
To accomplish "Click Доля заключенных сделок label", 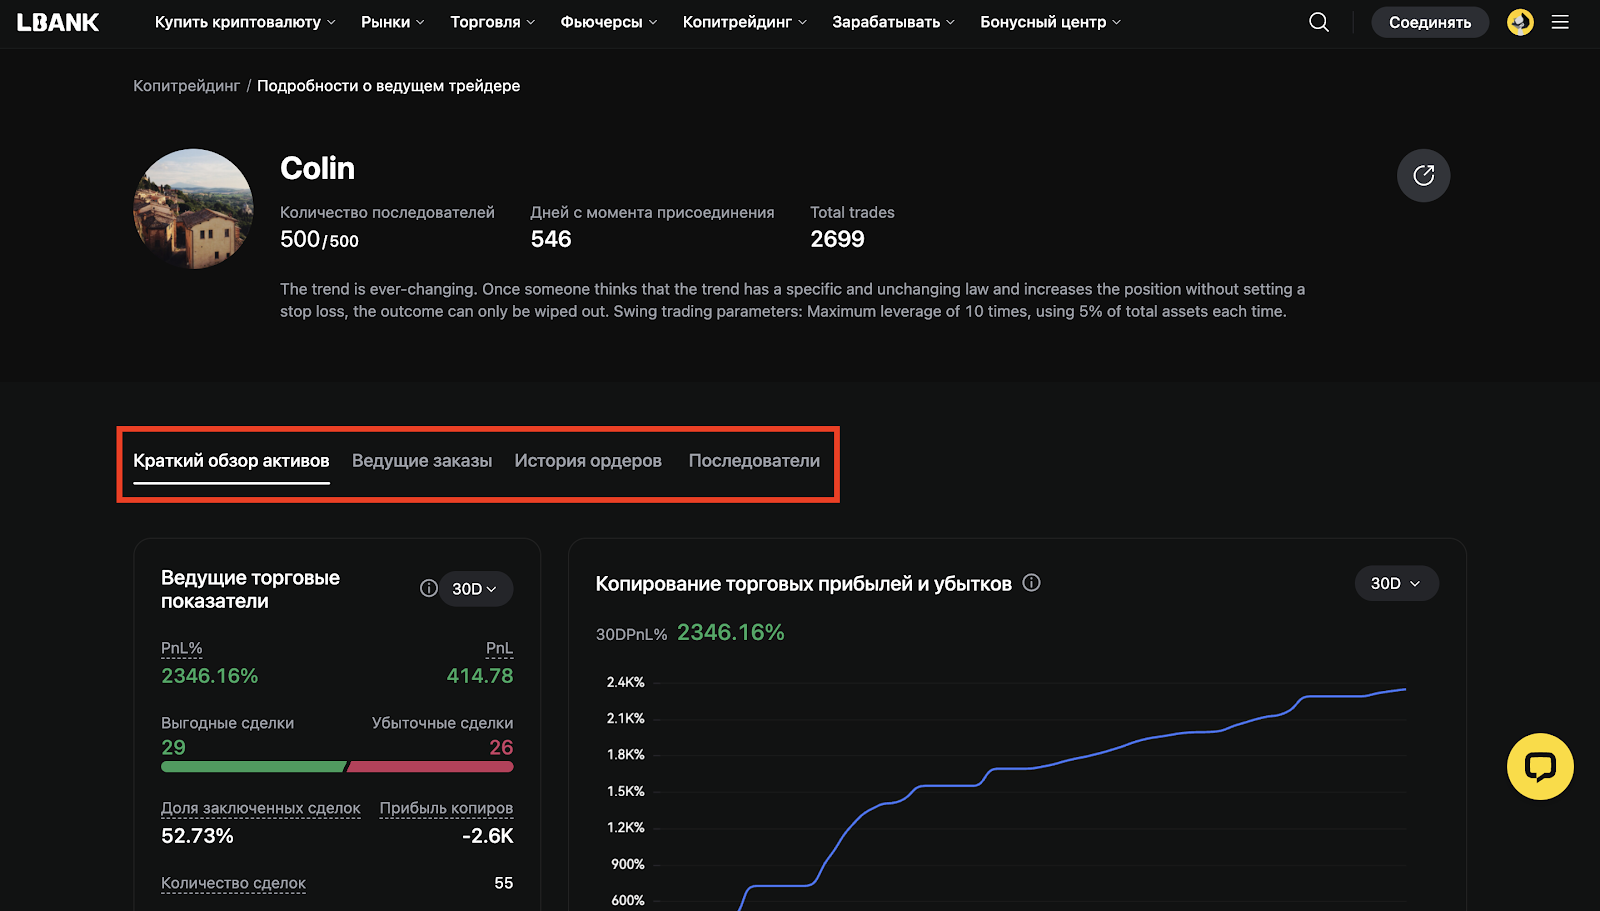I will pyautogui.click(x=261, y=808).
